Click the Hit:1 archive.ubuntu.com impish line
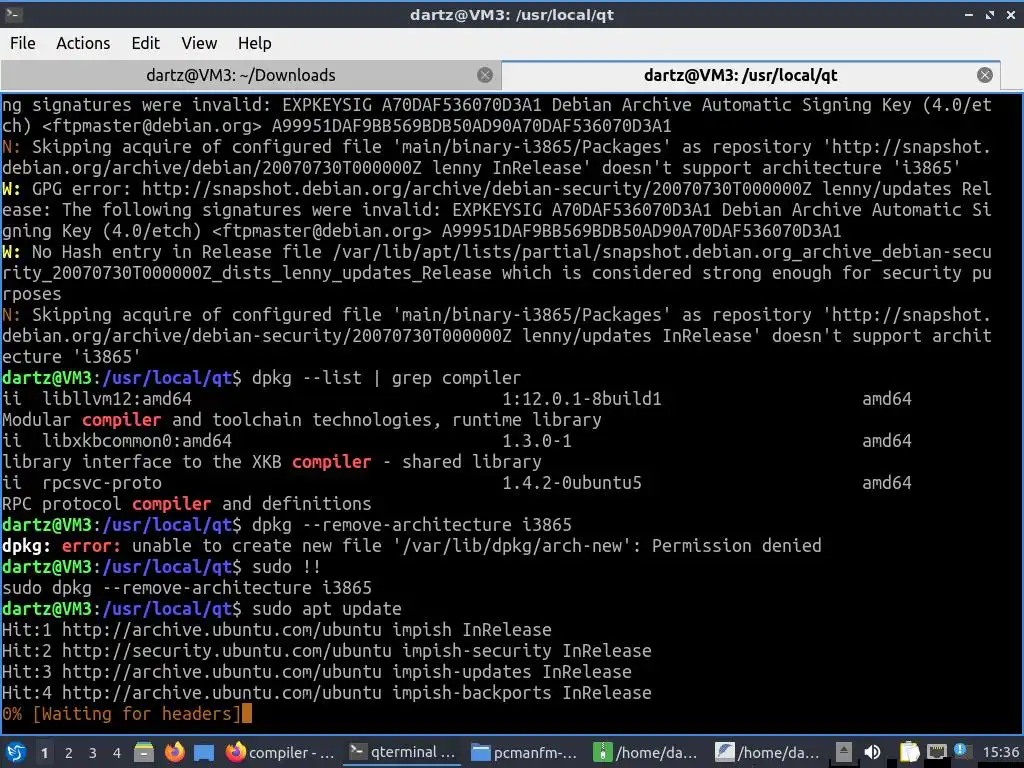 point(277,630)
